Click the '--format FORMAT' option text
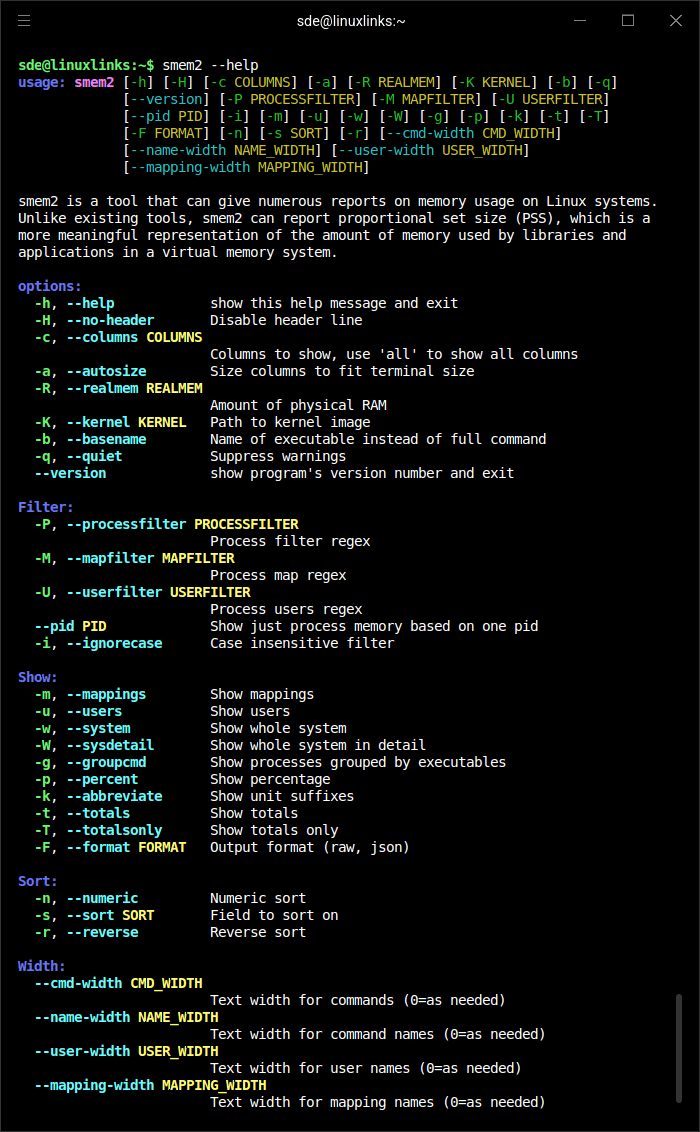This screenshot has height=1132, width=700. coord(126,847)
